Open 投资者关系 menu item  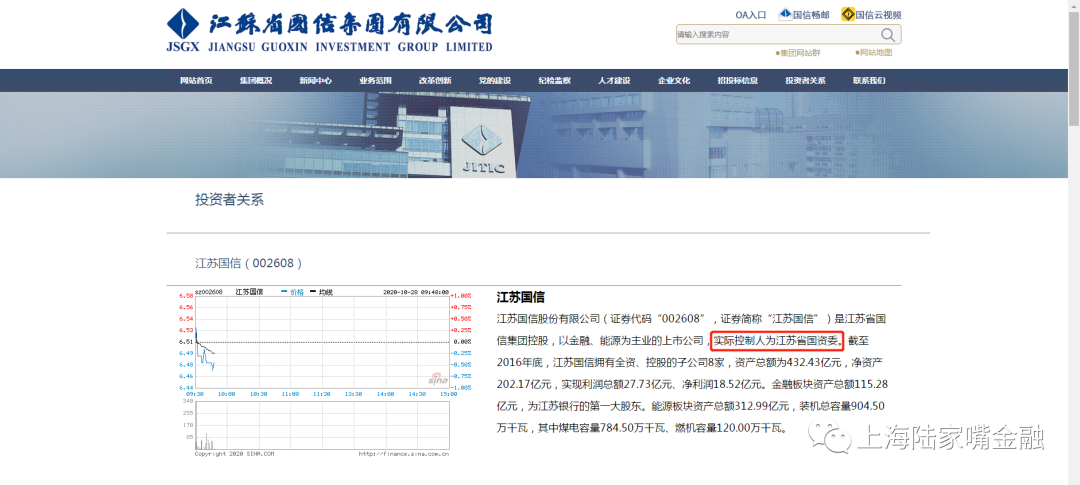pyautogui.click(x=805, y=81)
